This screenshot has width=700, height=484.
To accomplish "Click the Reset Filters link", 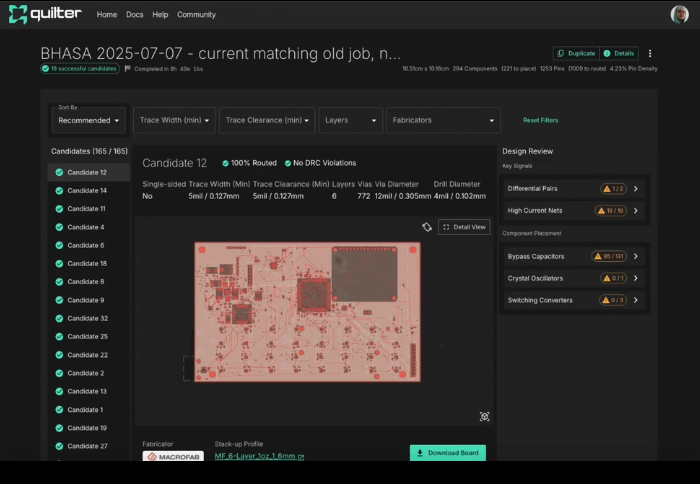I will tap(540, 120).
